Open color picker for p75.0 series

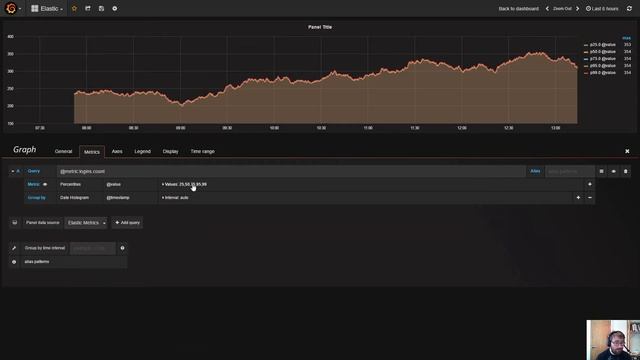coord(586,59)
